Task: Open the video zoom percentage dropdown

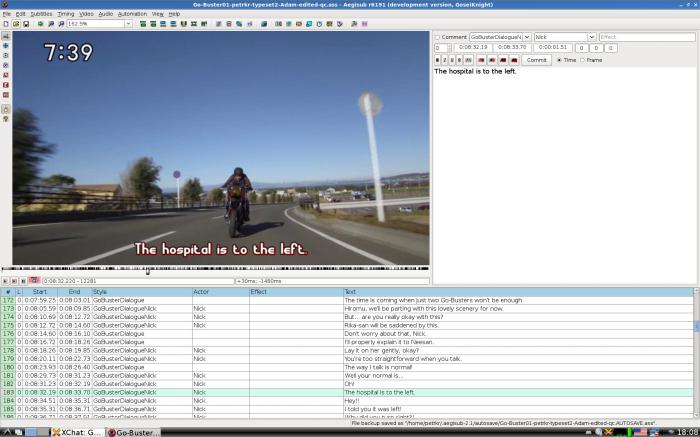Action: [128, 24]
